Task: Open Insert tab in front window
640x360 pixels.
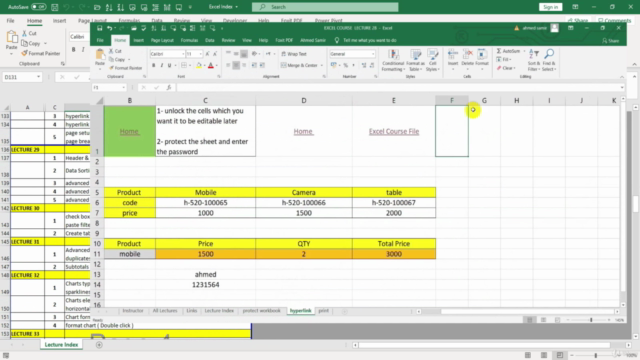Action: point(138,40)
